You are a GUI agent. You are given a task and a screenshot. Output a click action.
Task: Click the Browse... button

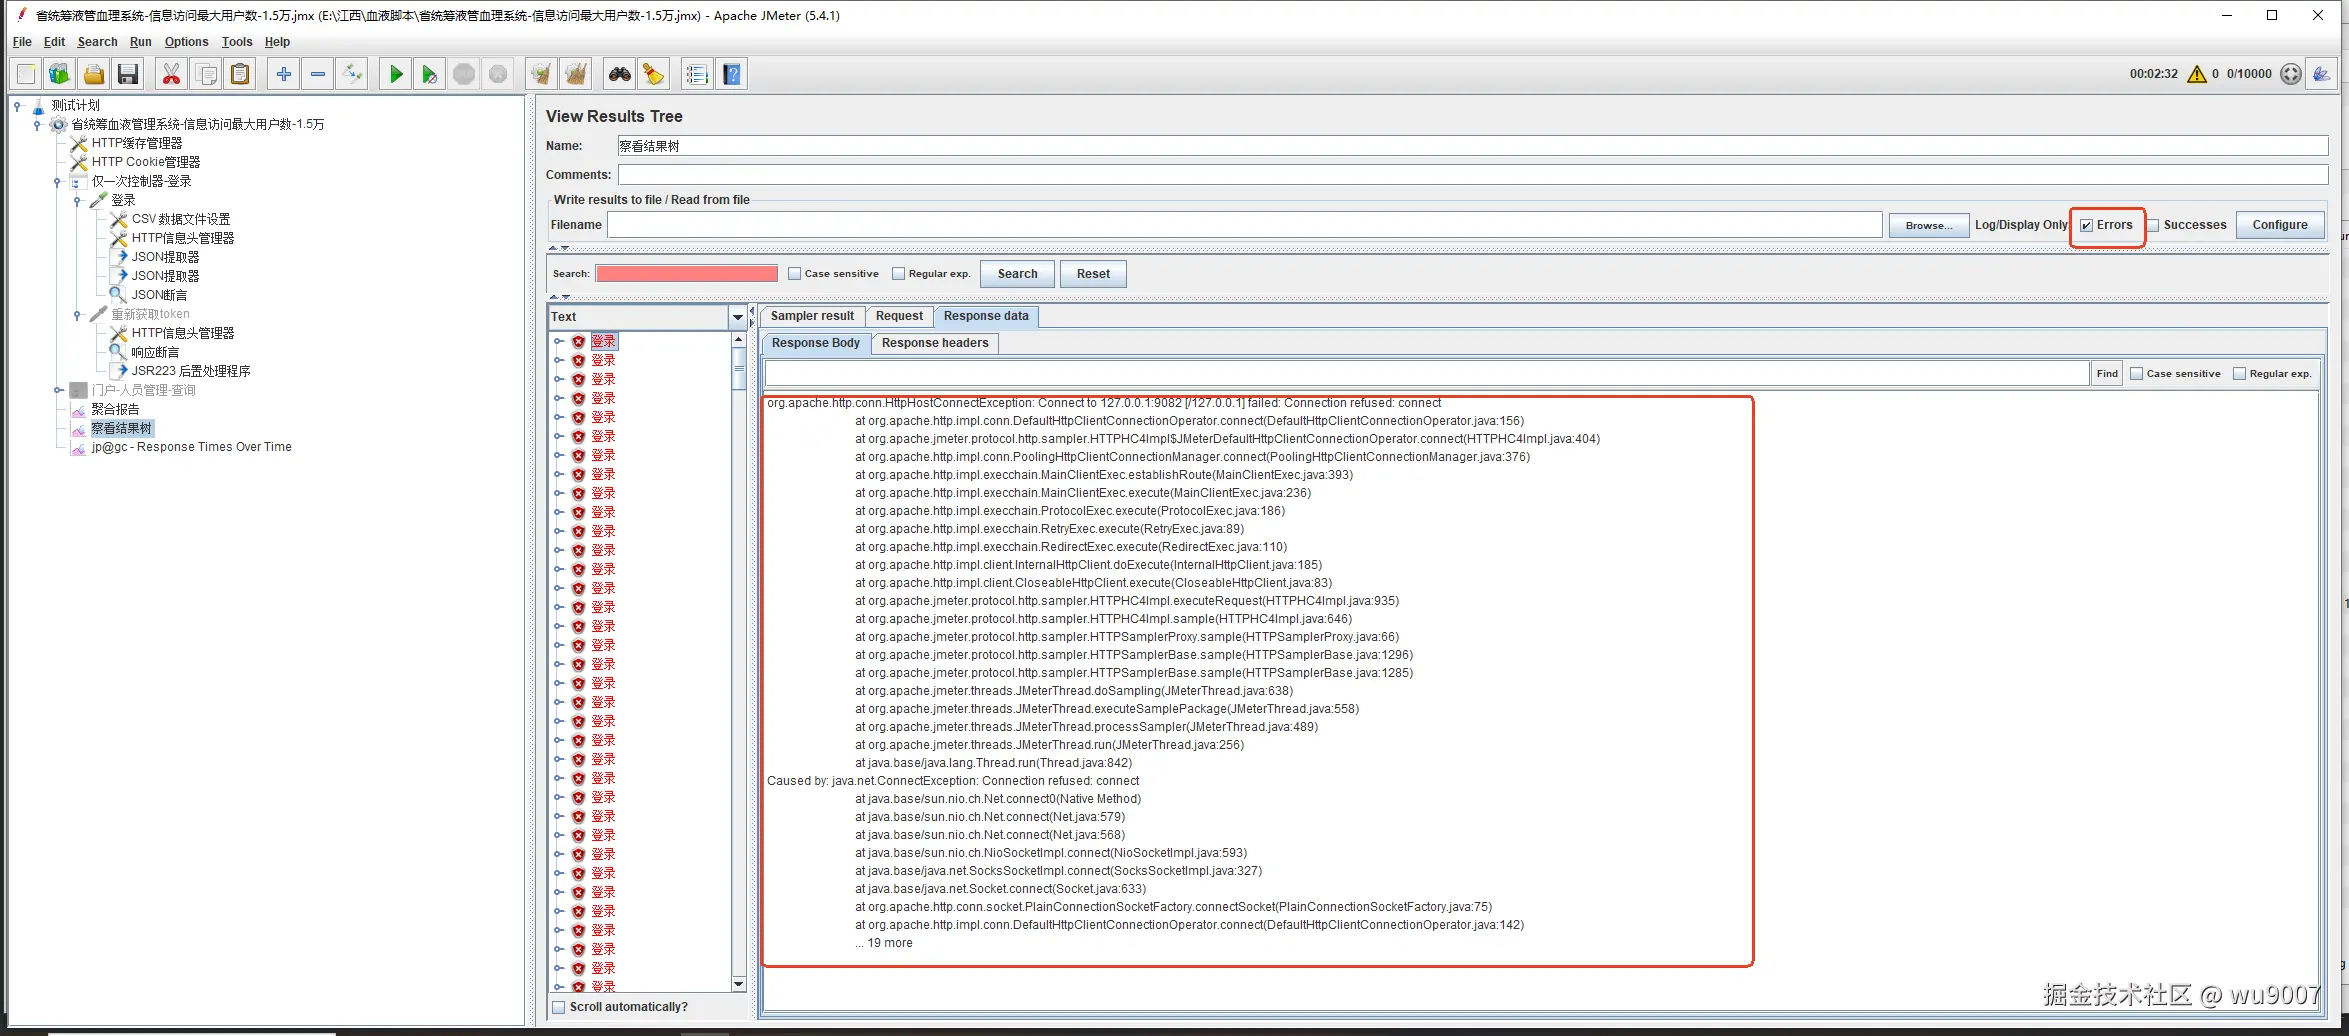tap(1929, 225)
